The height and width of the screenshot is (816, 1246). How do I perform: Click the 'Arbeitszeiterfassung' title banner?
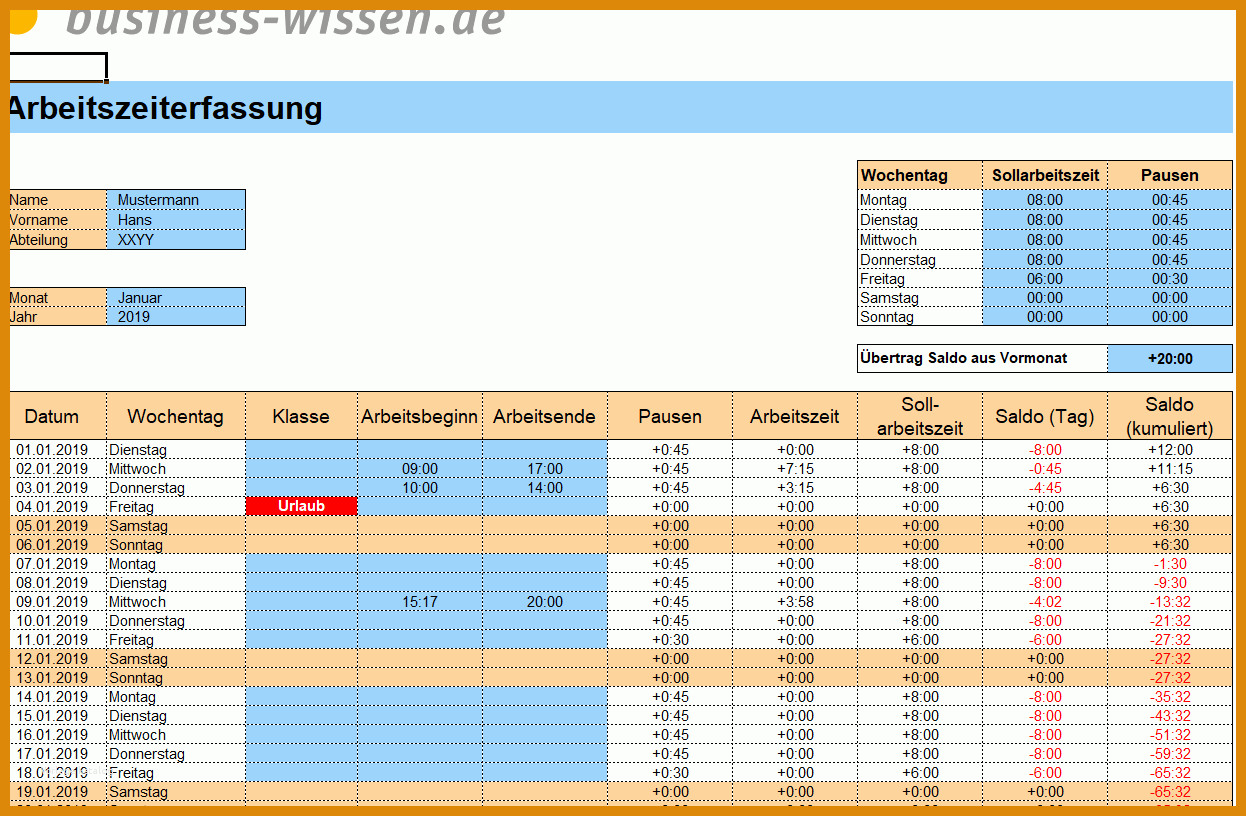pyautogui.click(x=621, y=107)
